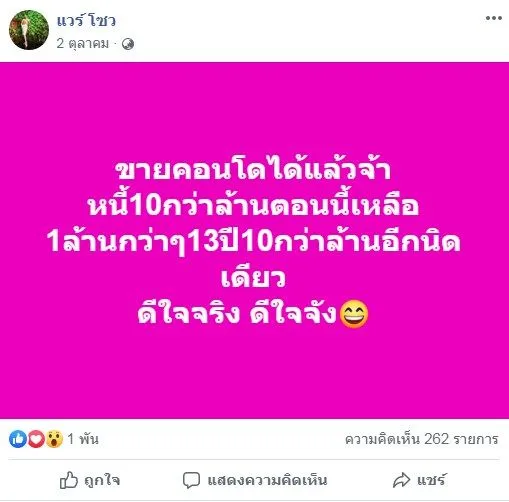
Task: Click the globe public privacy icon
Action: point(128,44)
